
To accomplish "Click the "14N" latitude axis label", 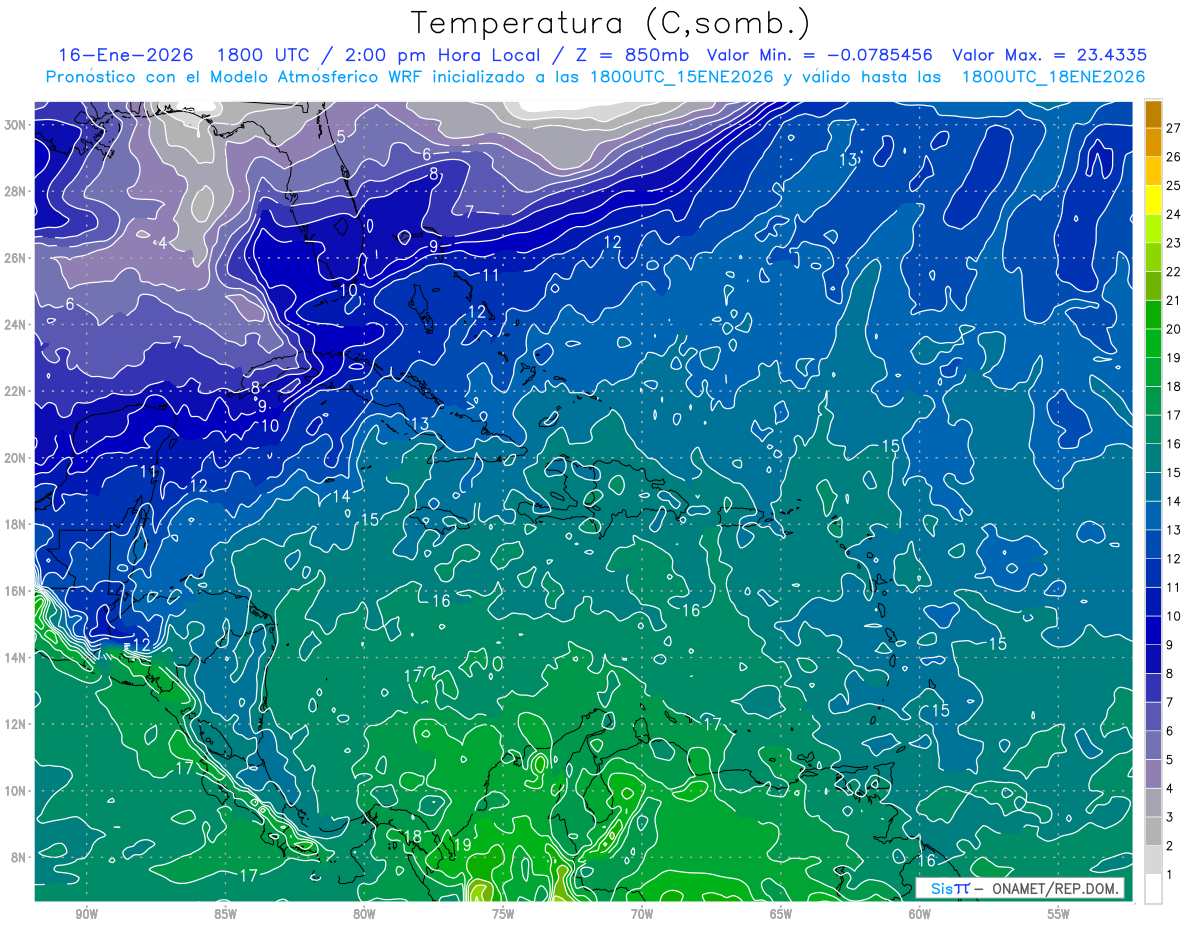I will click(15, 657).
